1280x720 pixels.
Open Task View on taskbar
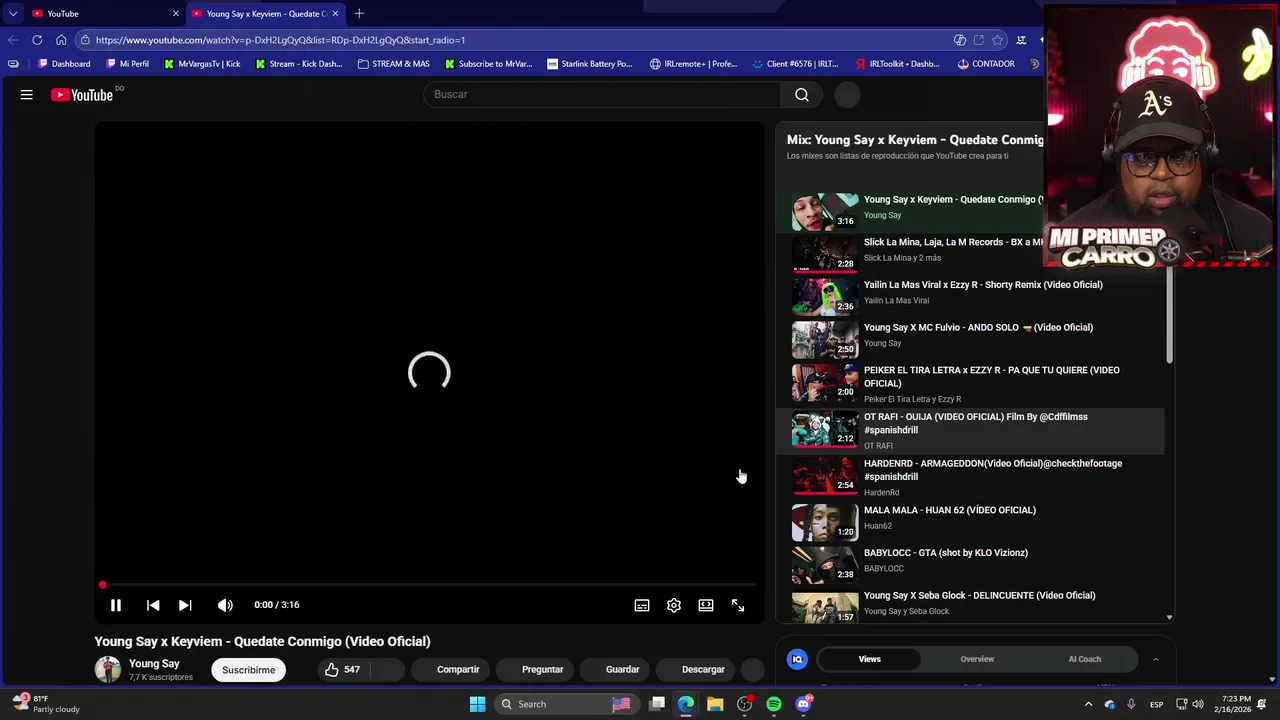click(x=657, y=704)
